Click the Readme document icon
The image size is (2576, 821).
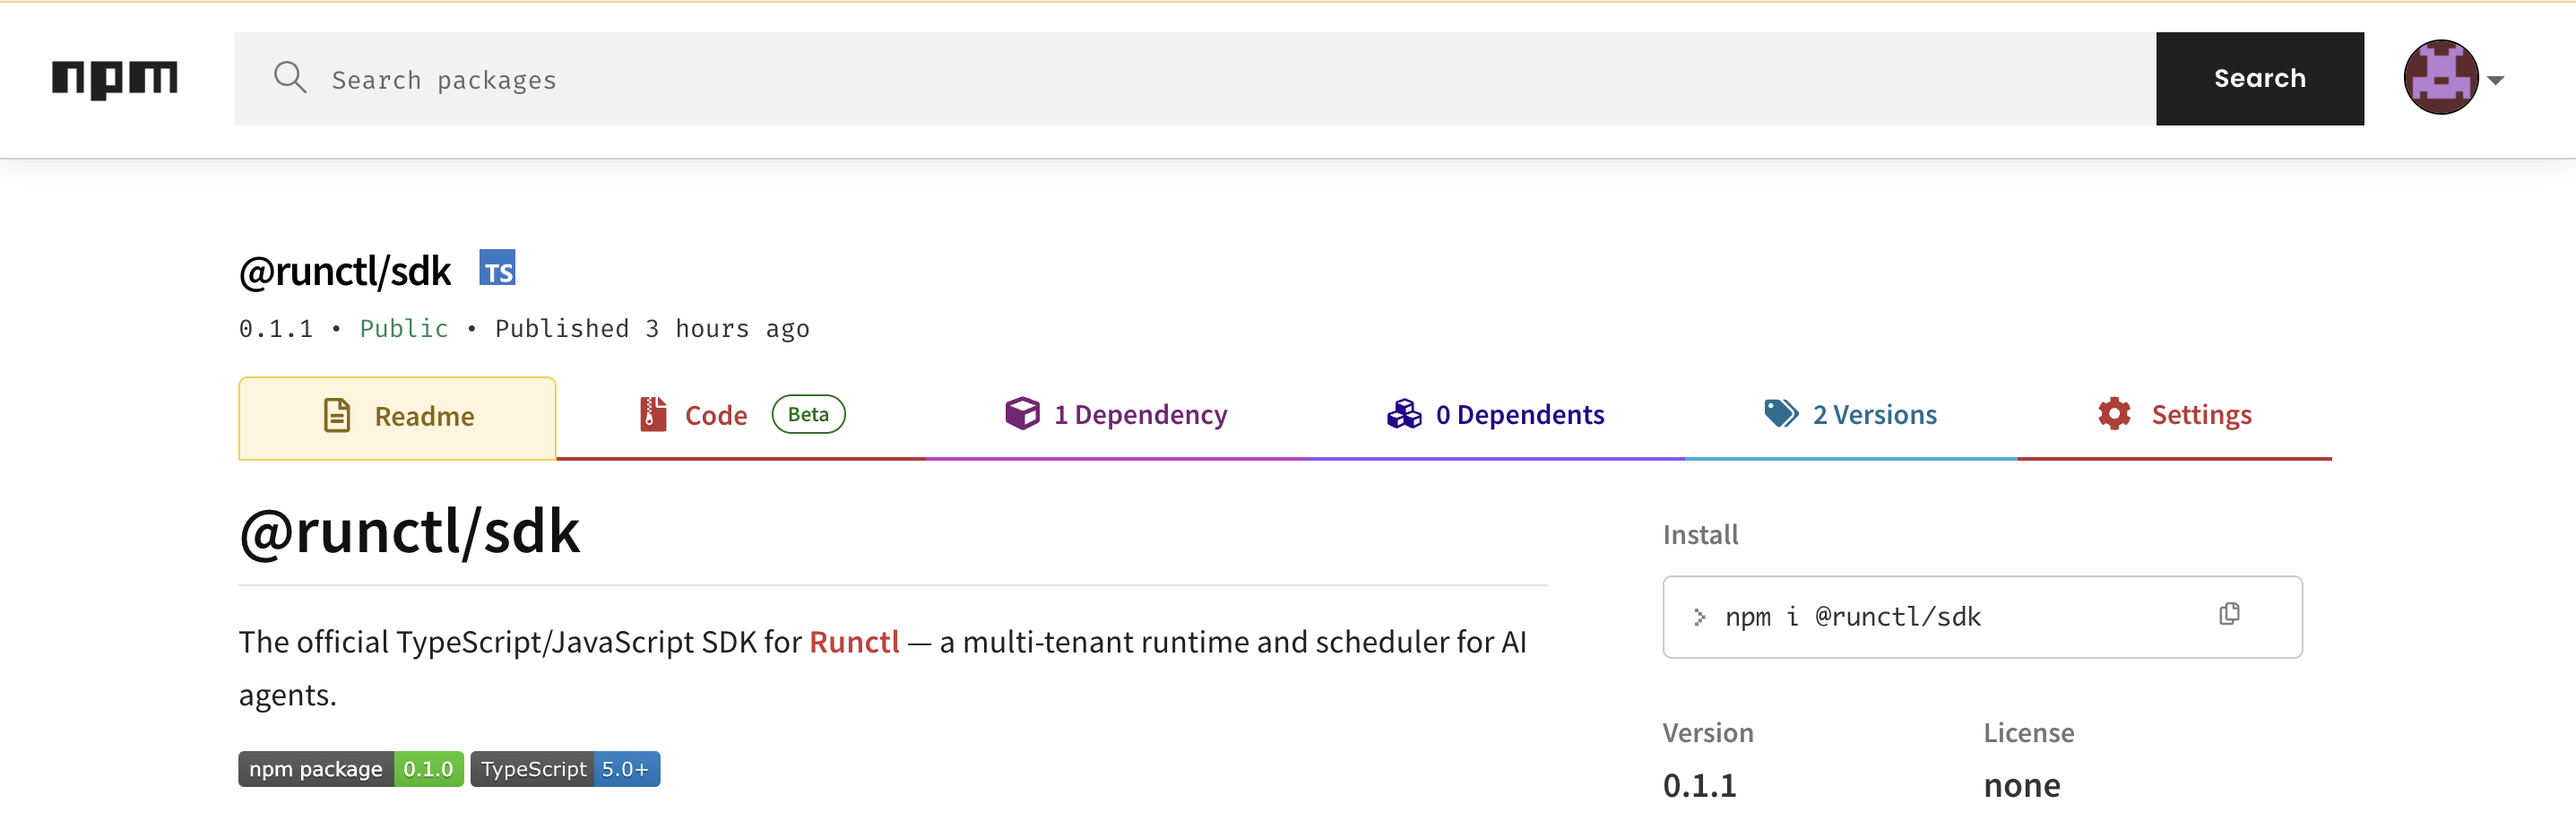point(337,415)
